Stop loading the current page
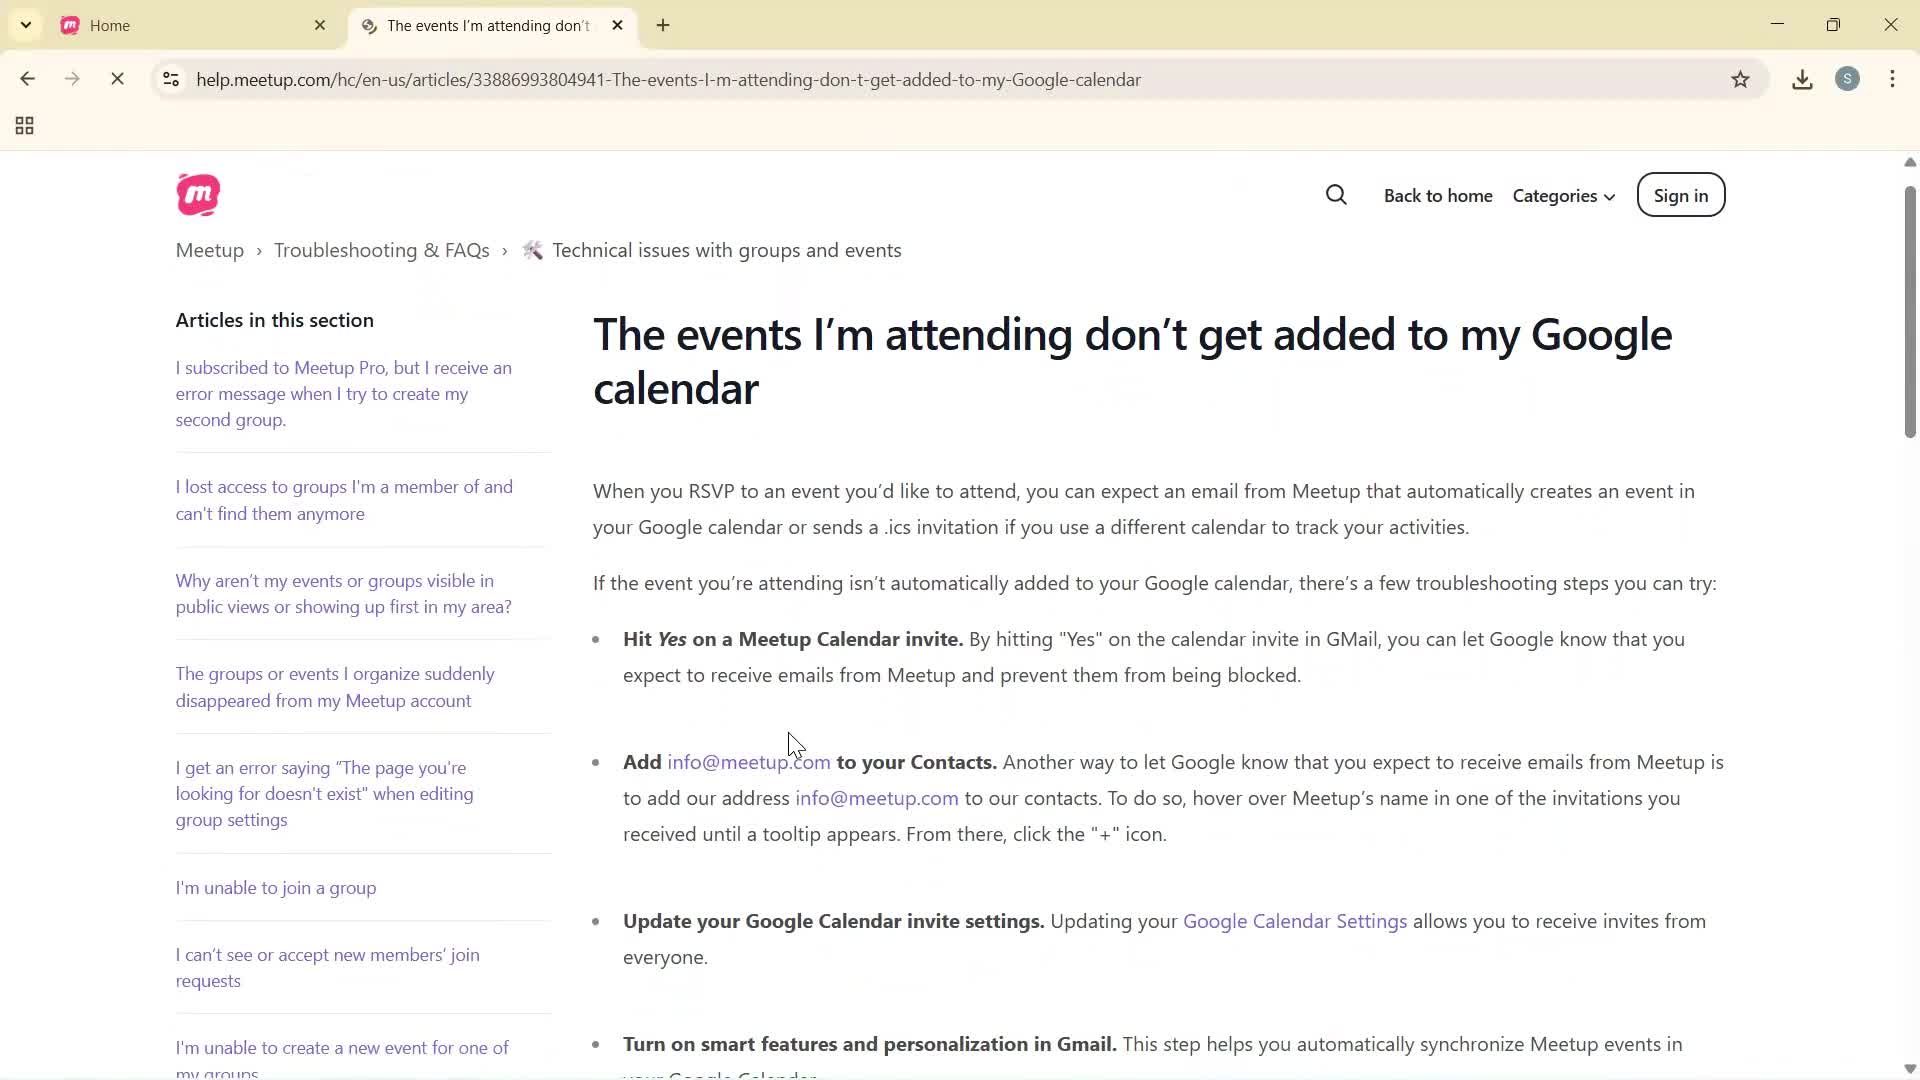 pos(117,79)
